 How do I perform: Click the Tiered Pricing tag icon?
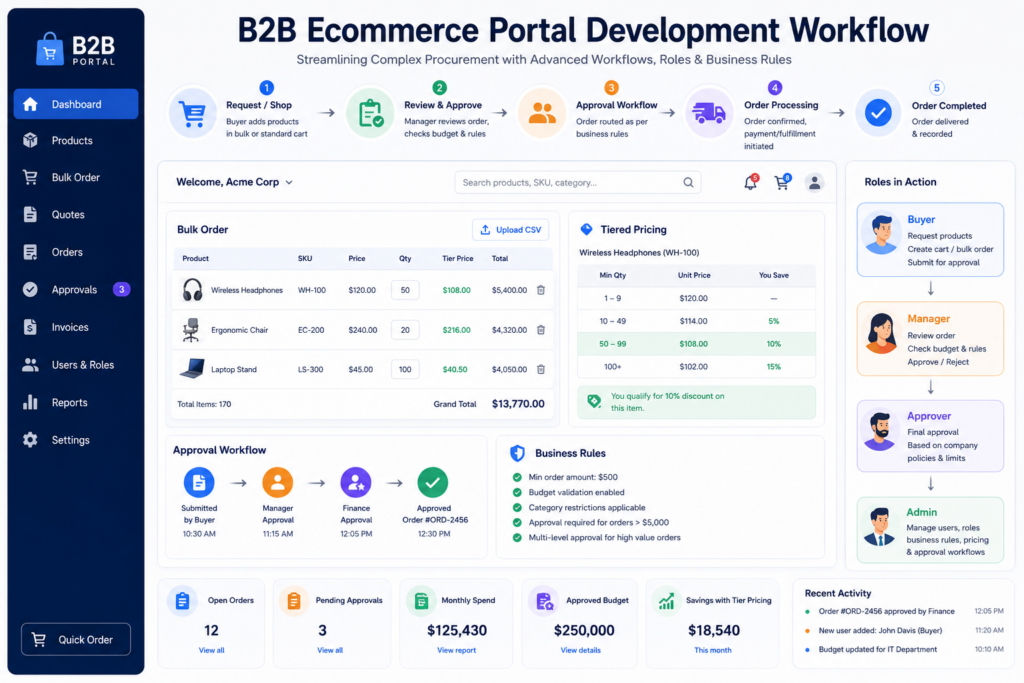tap(586, 229)
